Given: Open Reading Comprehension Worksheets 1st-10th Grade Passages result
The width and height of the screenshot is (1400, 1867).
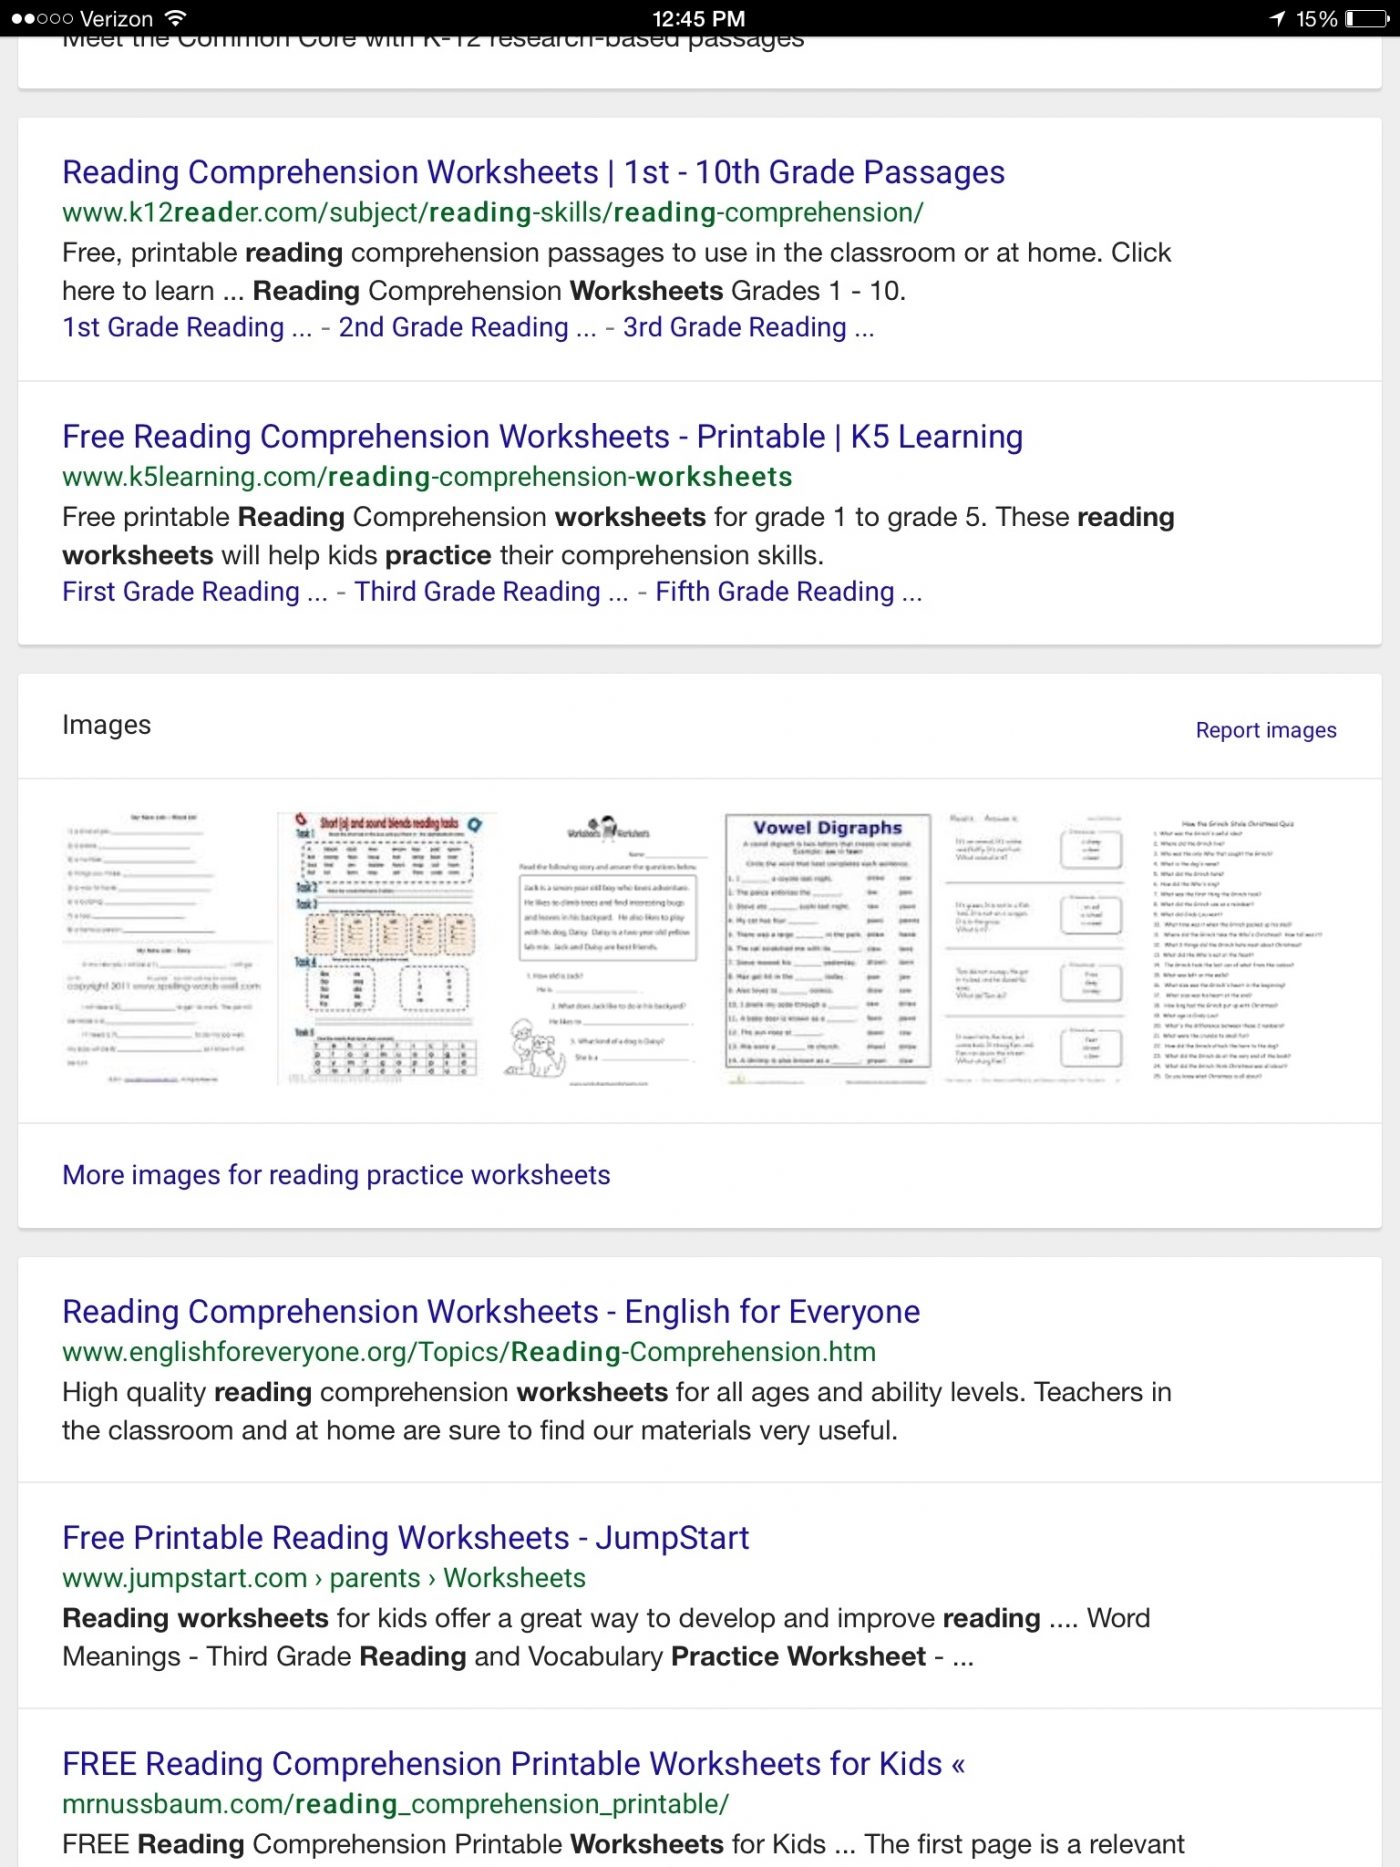Looking at the screenshot, I should [x=533, y=172].
